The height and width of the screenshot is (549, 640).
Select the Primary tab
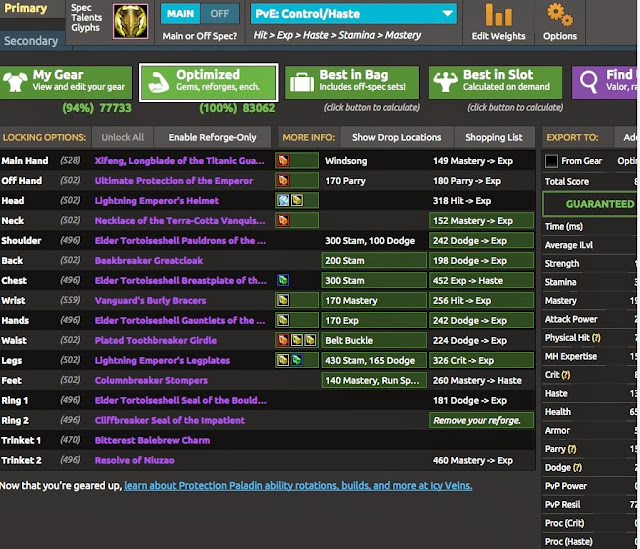point(25,9)
